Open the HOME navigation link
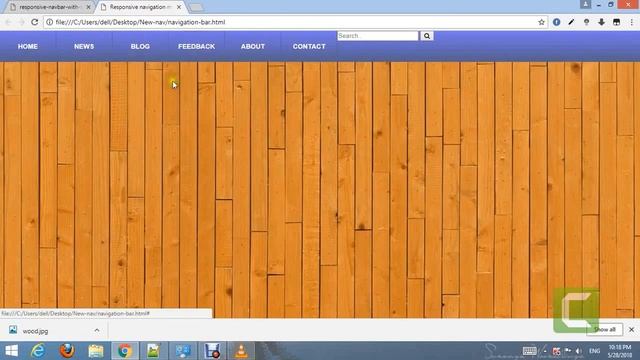640x360 pixels. coord(28,47)
